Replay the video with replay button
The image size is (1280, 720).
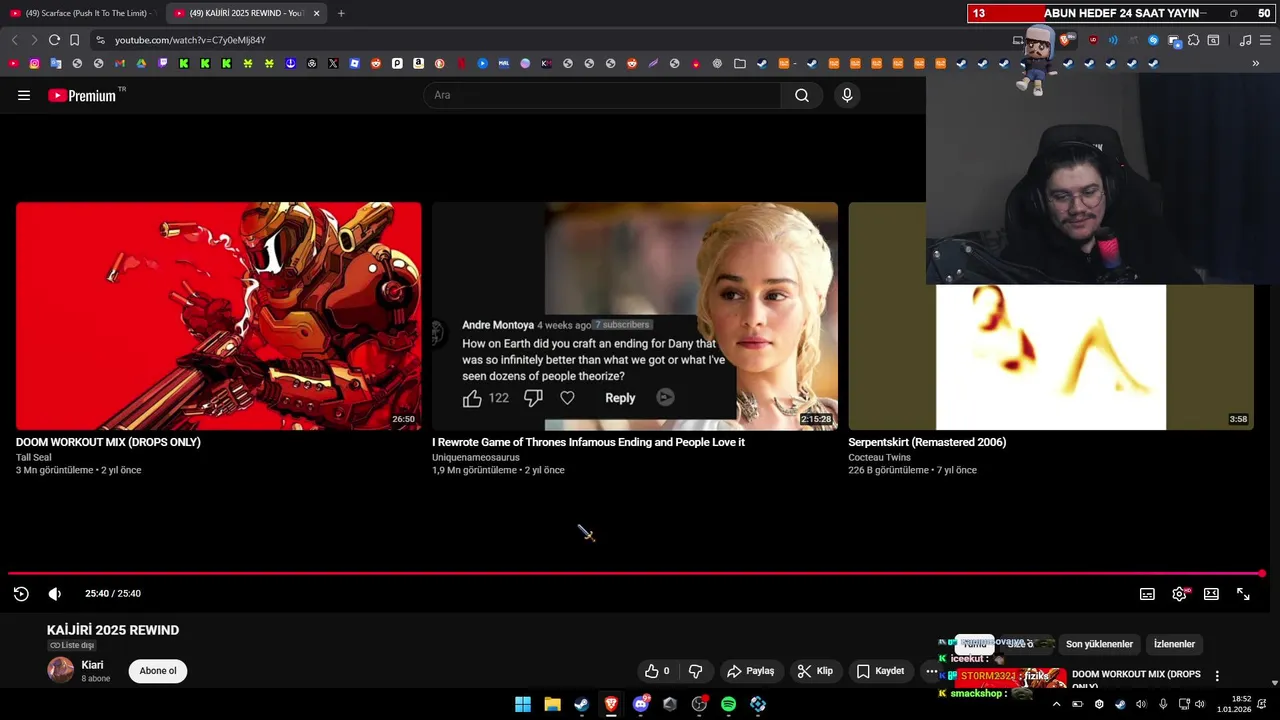(21, 594)
